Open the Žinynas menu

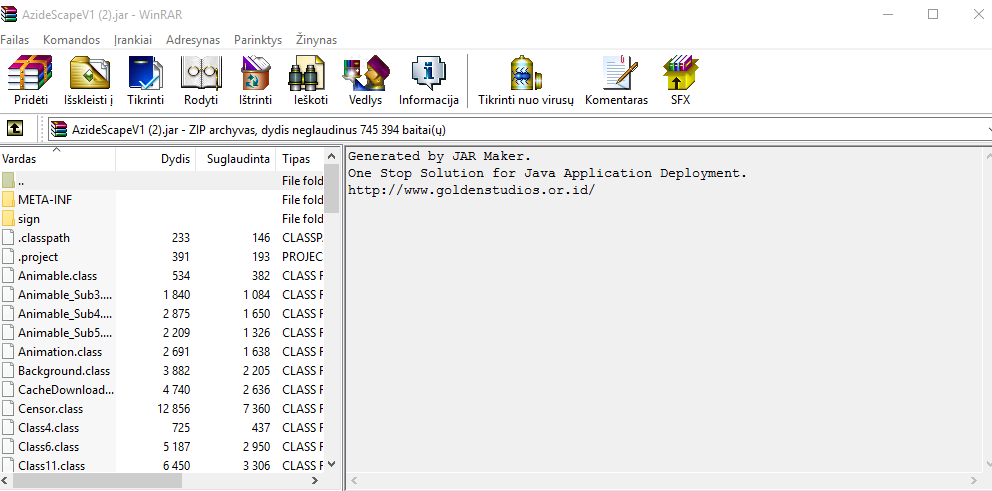[316, 40]
